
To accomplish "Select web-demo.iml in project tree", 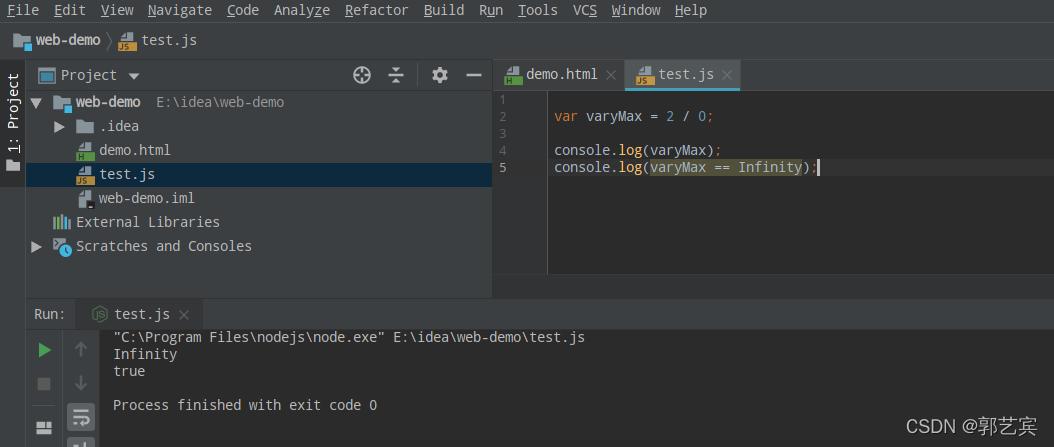I will pyautogui.click(x=259, y=198).
